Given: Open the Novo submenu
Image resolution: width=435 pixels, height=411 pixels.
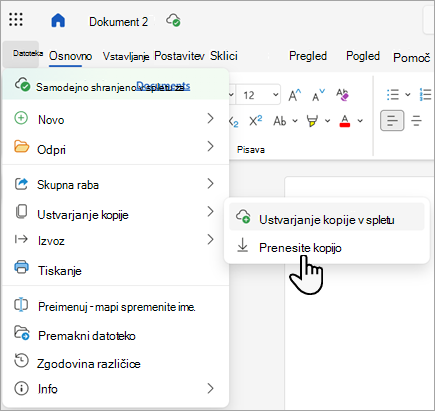Looking at the screenshot, I should 115,119.
